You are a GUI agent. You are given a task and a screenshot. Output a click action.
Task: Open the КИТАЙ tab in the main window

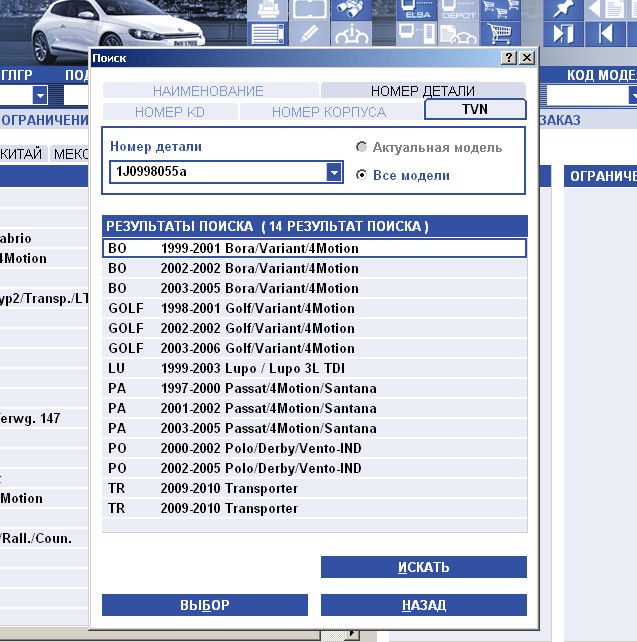tap(23, 154)
